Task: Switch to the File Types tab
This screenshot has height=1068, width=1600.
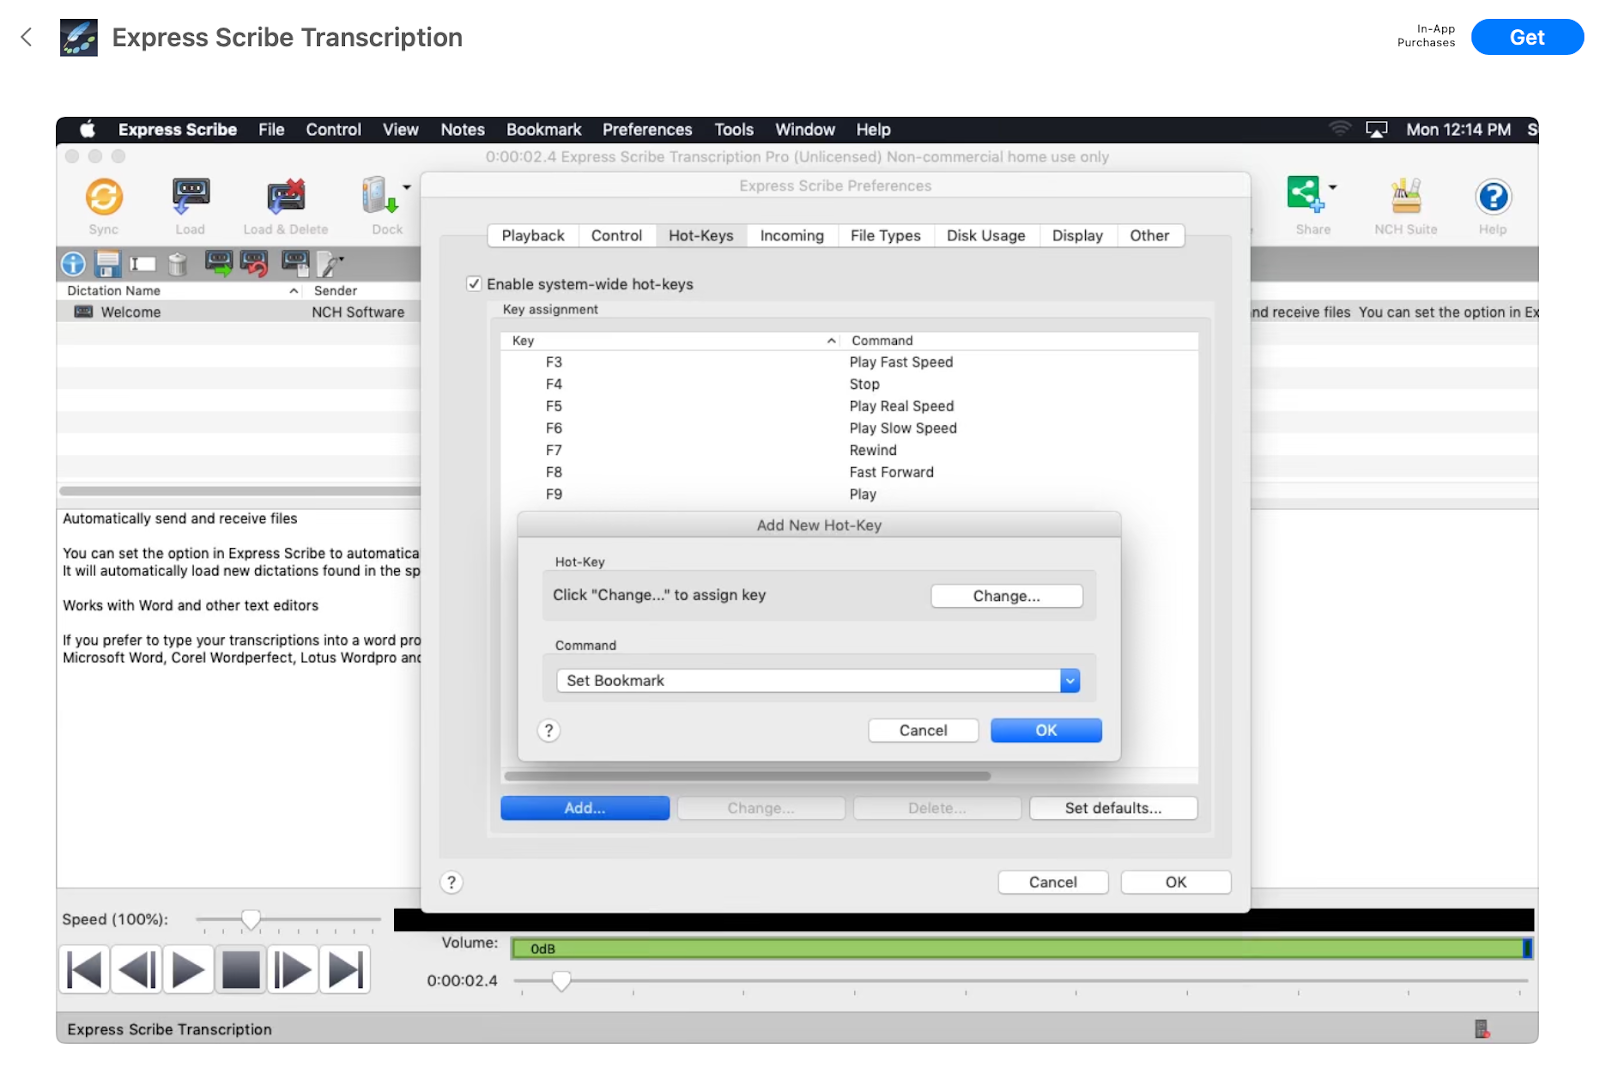Action: click(x=886, y=236)
